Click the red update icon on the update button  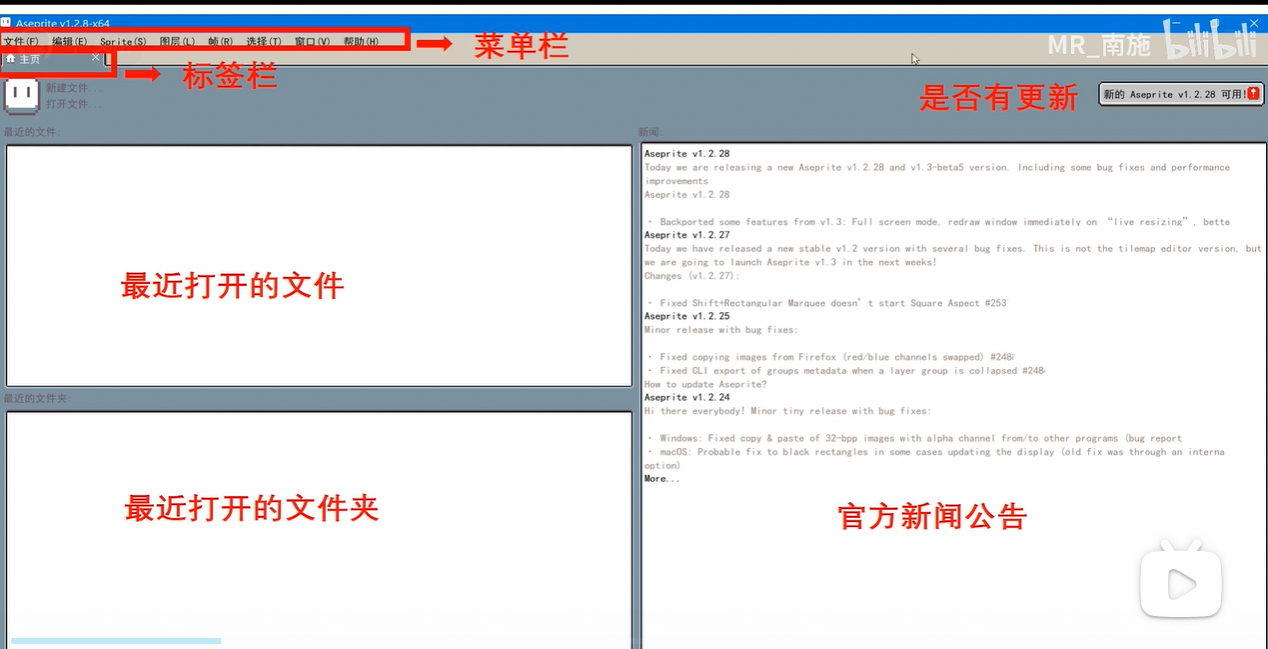1254,93
